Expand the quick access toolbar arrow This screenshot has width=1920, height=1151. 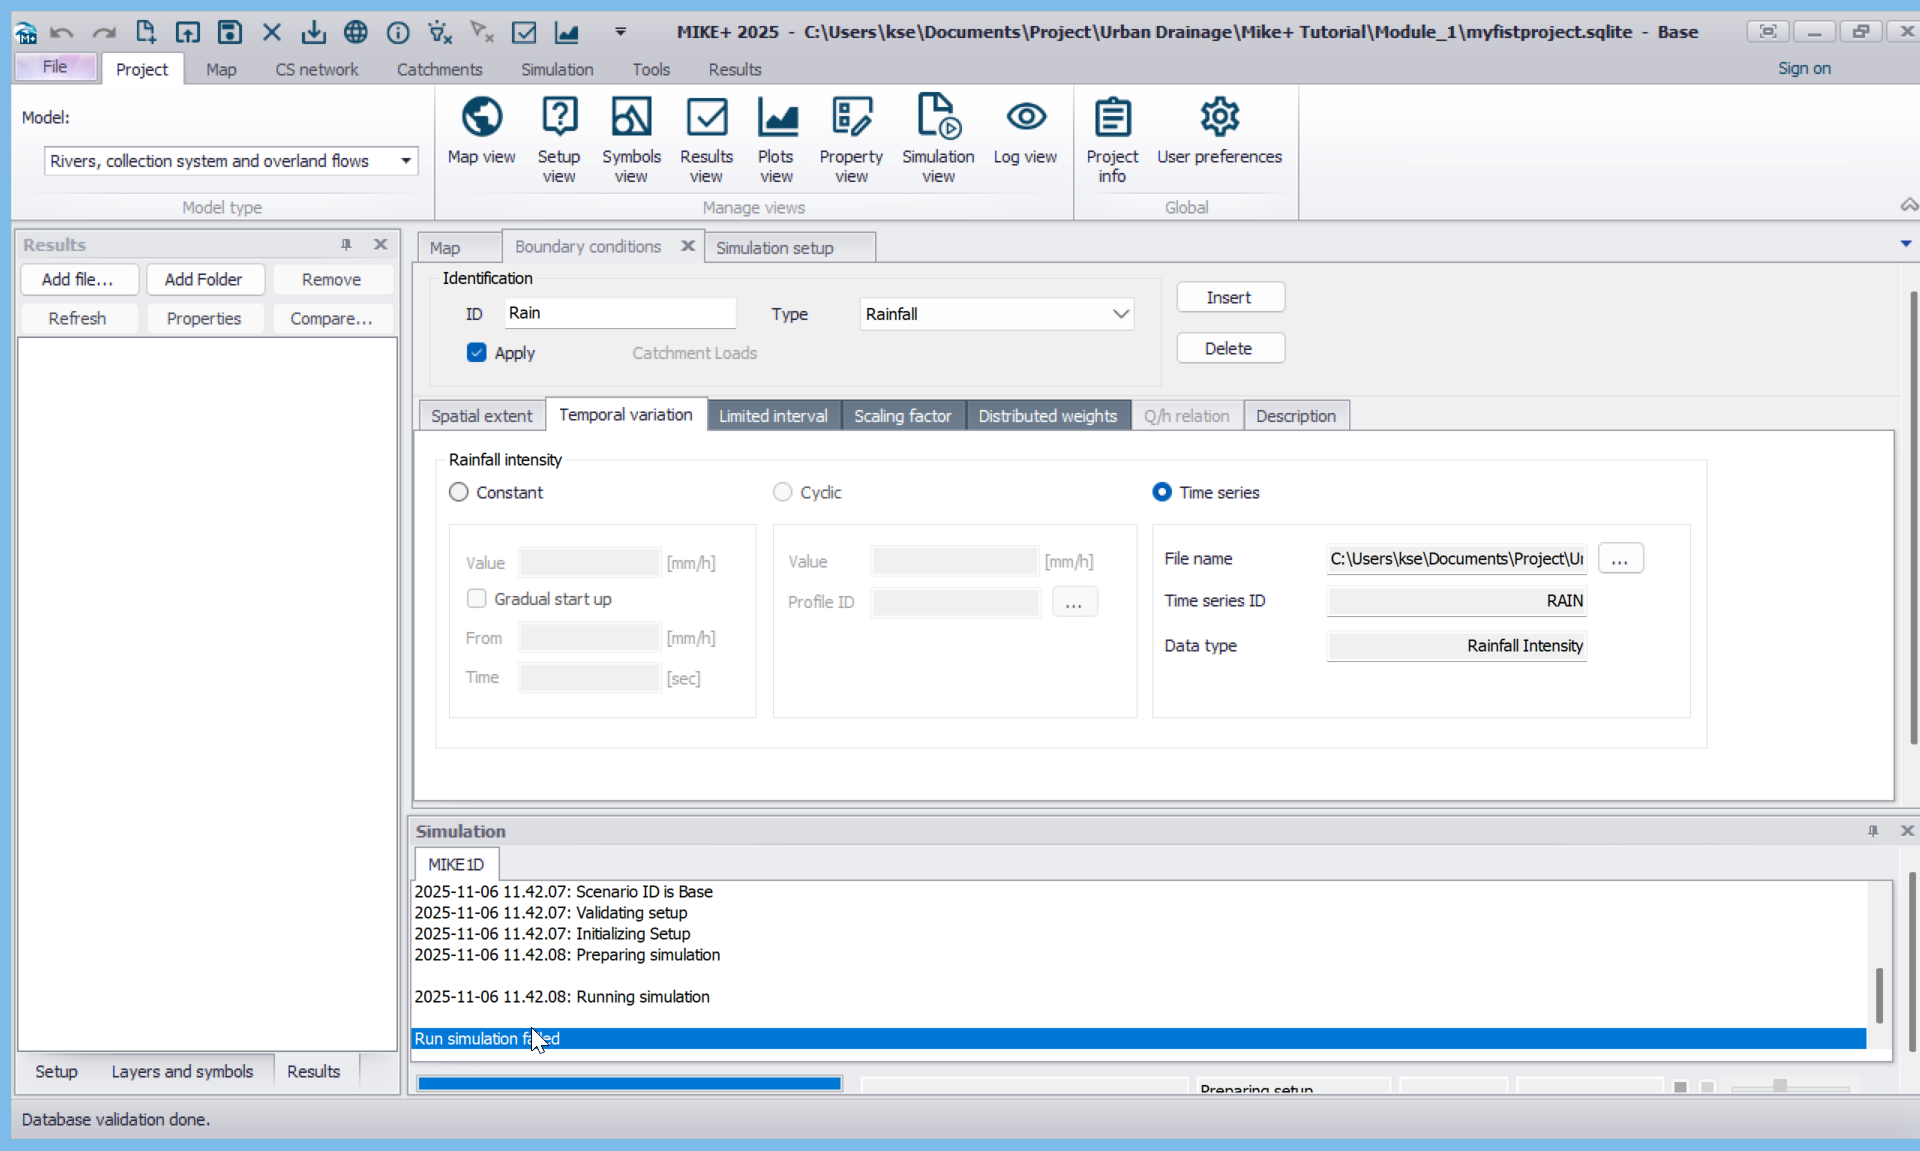[620, 32]
